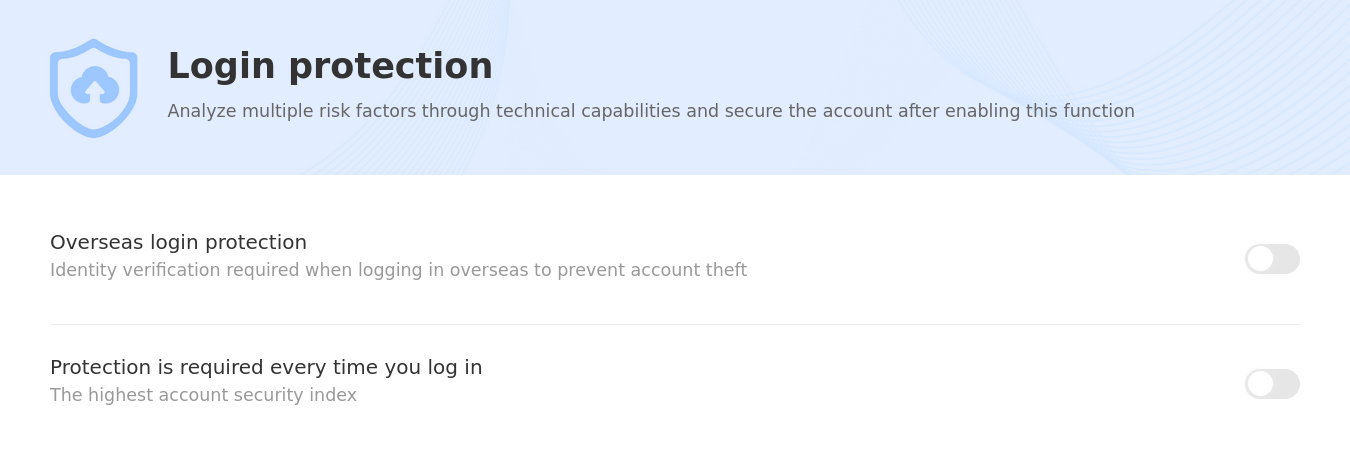Click the knob of the Overseas login switch
Image resolution: width=1350 pixels, height=467 pixels.
[1260, 259]
